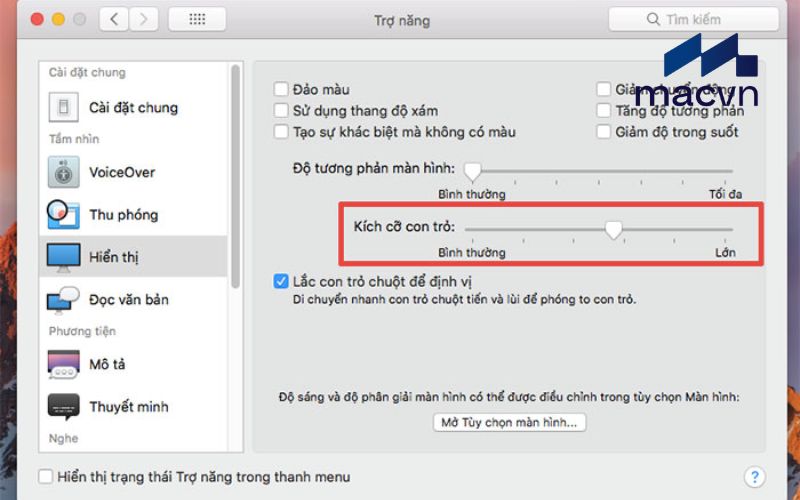This screenshot has height=500, width=800.
Task: Click the Tối đa contrast label
Action: point(725,194)
